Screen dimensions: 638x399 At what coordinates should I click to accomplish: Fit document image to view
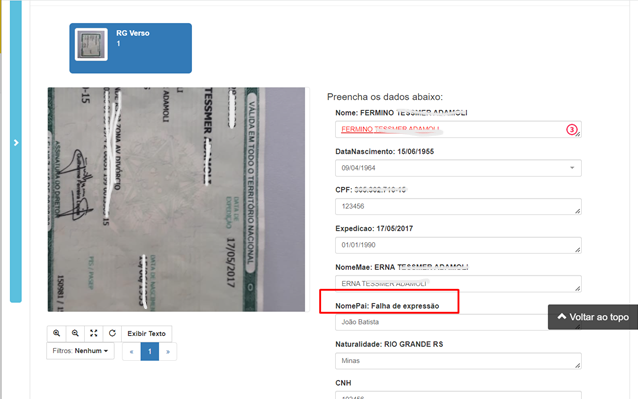(94, 334)
